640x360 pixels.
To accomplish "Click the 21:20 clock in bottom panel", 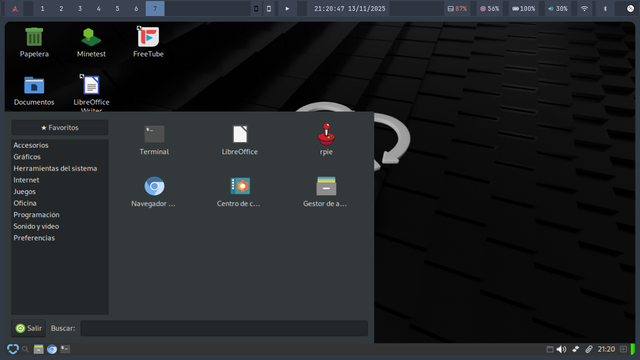I will click(606, 349).
